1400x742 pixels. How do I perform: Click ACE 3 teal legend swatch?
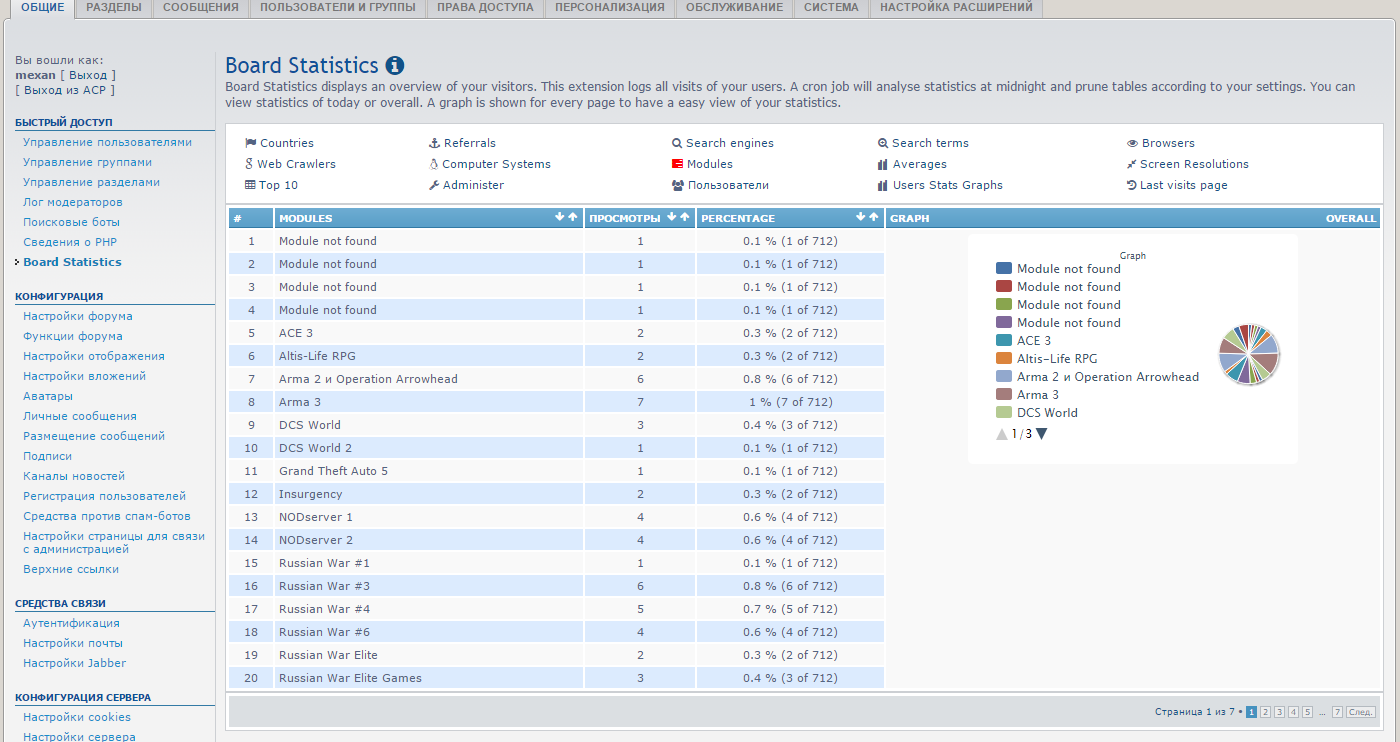1004,341
